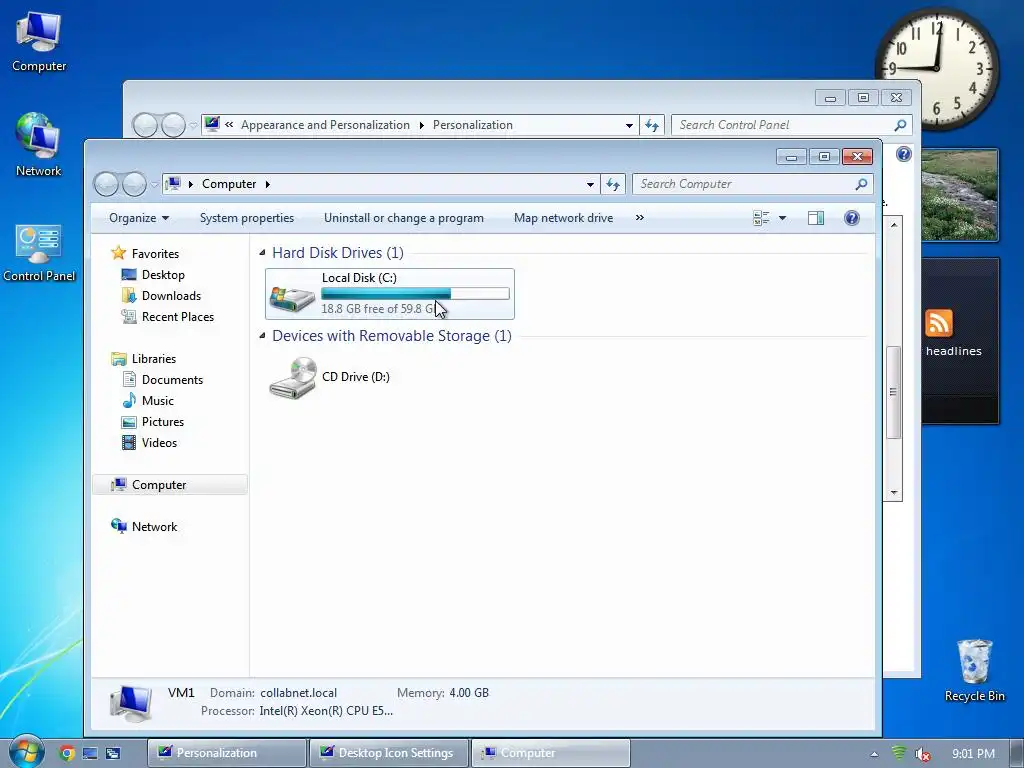Open the Recycle Bin desktop icon
The height and width of the screenshot is (768, 1024).
974,670
